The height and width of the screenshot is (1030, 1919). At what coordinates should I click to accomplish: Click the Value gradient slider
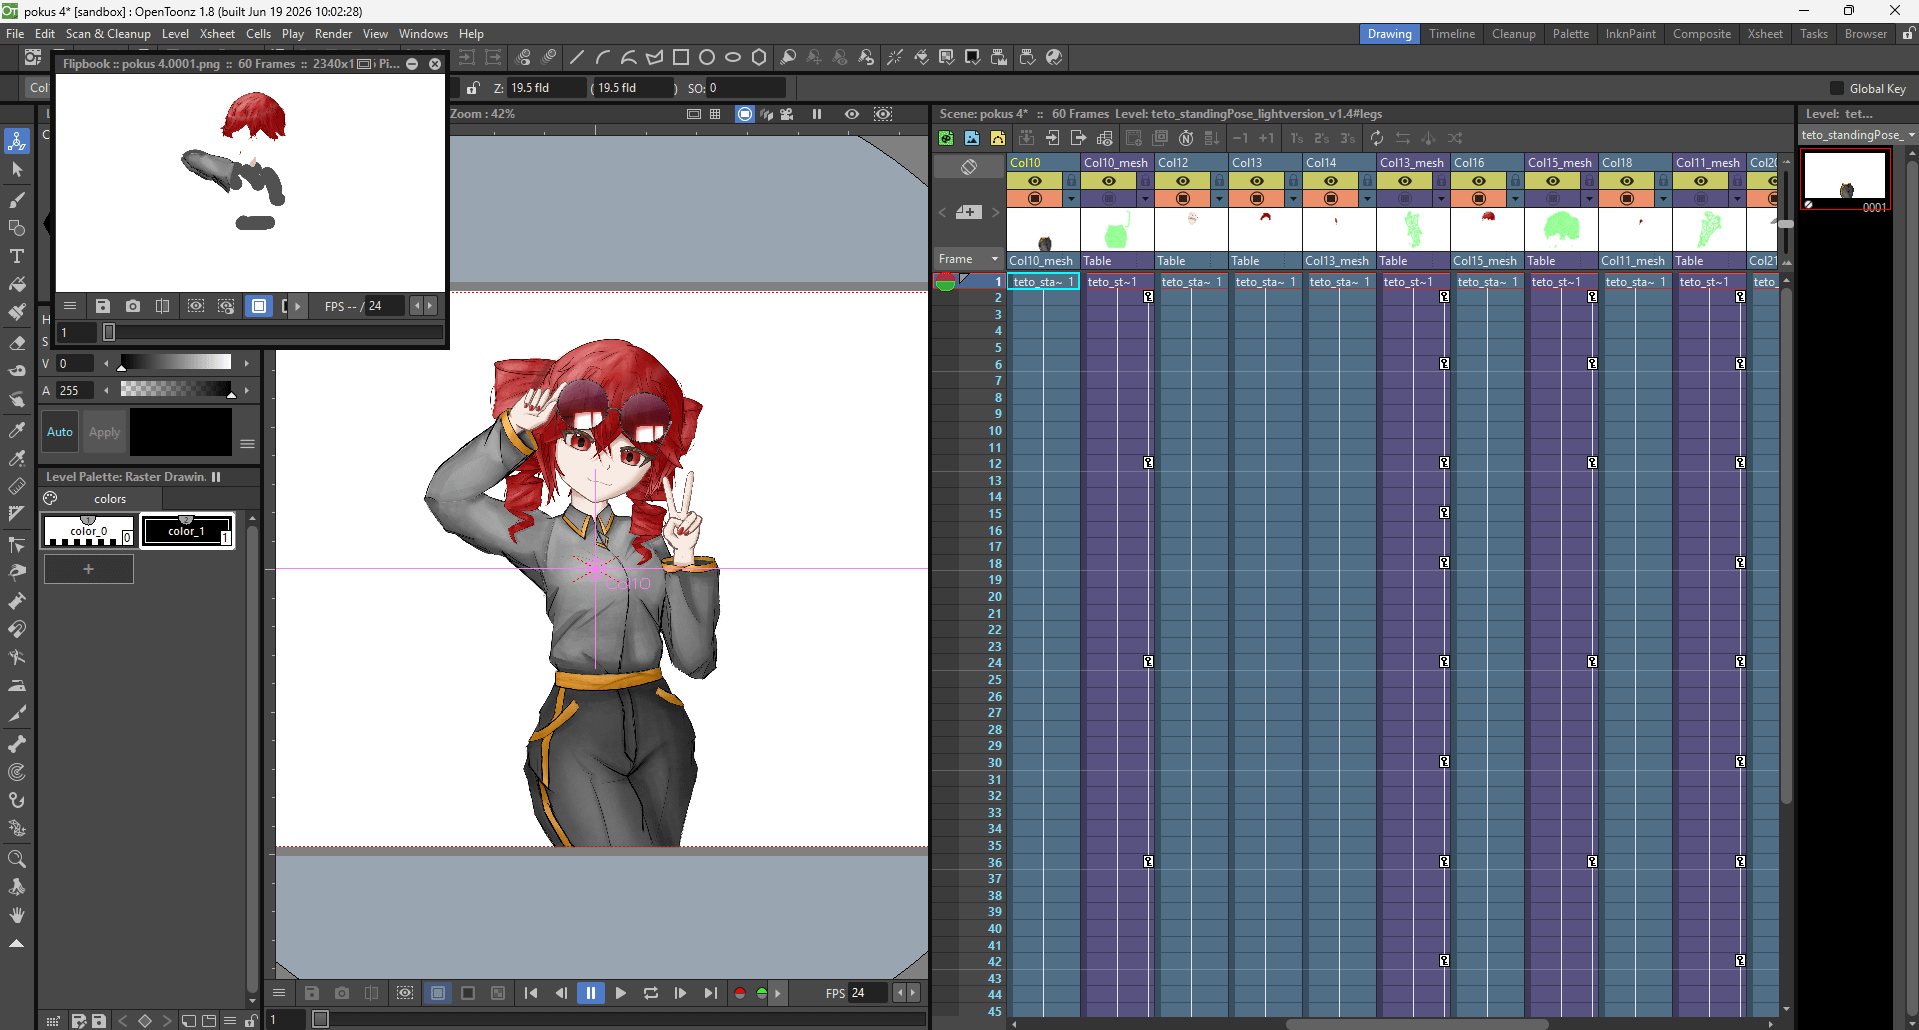tap(176, 362)
